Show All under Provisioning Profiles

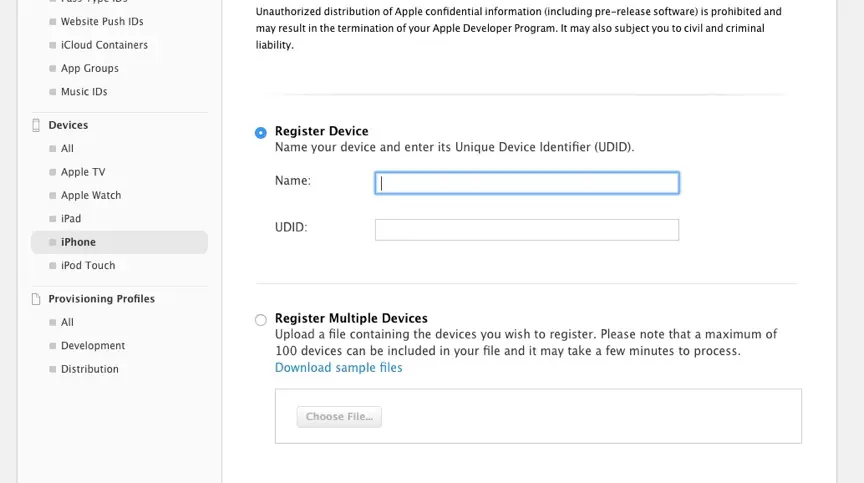pyautogui.click(x=67, y=322)
